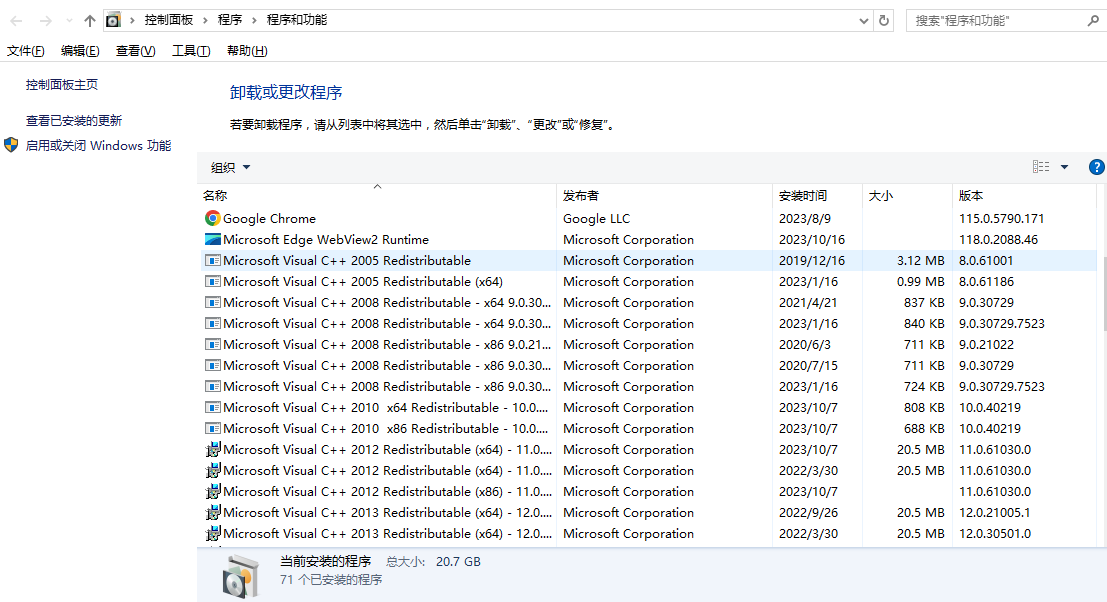
Task: Go up one folder level
Action: point(90,20)
